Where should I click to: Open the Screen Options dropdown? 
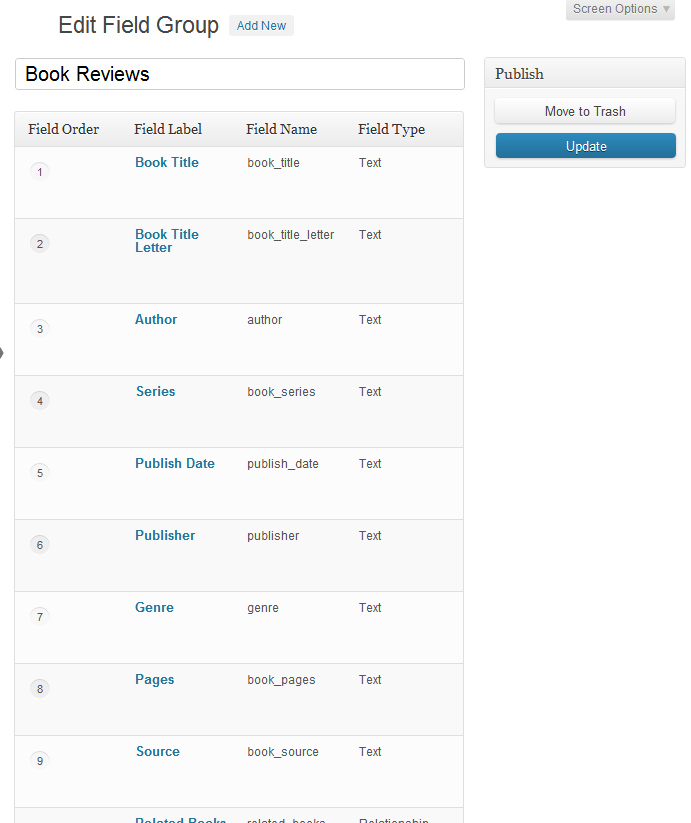(x=621, y=9)
